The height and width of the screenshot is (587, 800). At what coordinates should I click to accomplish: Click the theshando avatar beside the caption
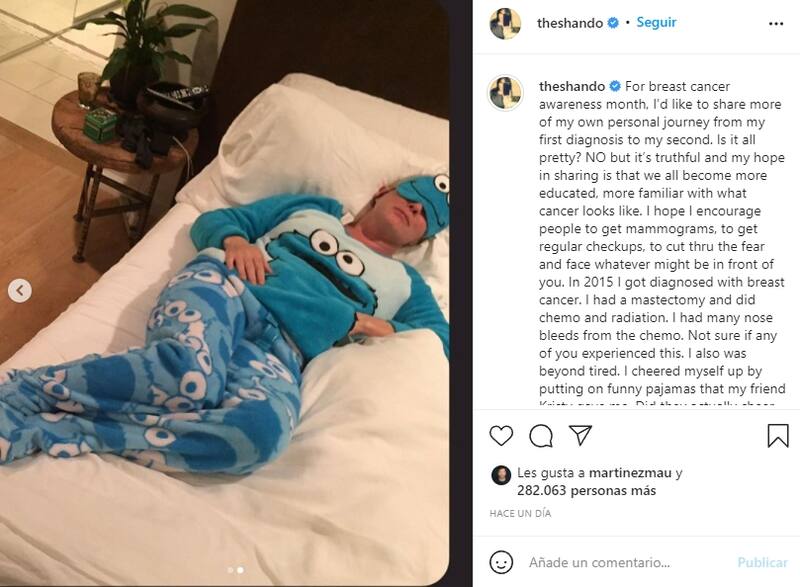(505, 93)
